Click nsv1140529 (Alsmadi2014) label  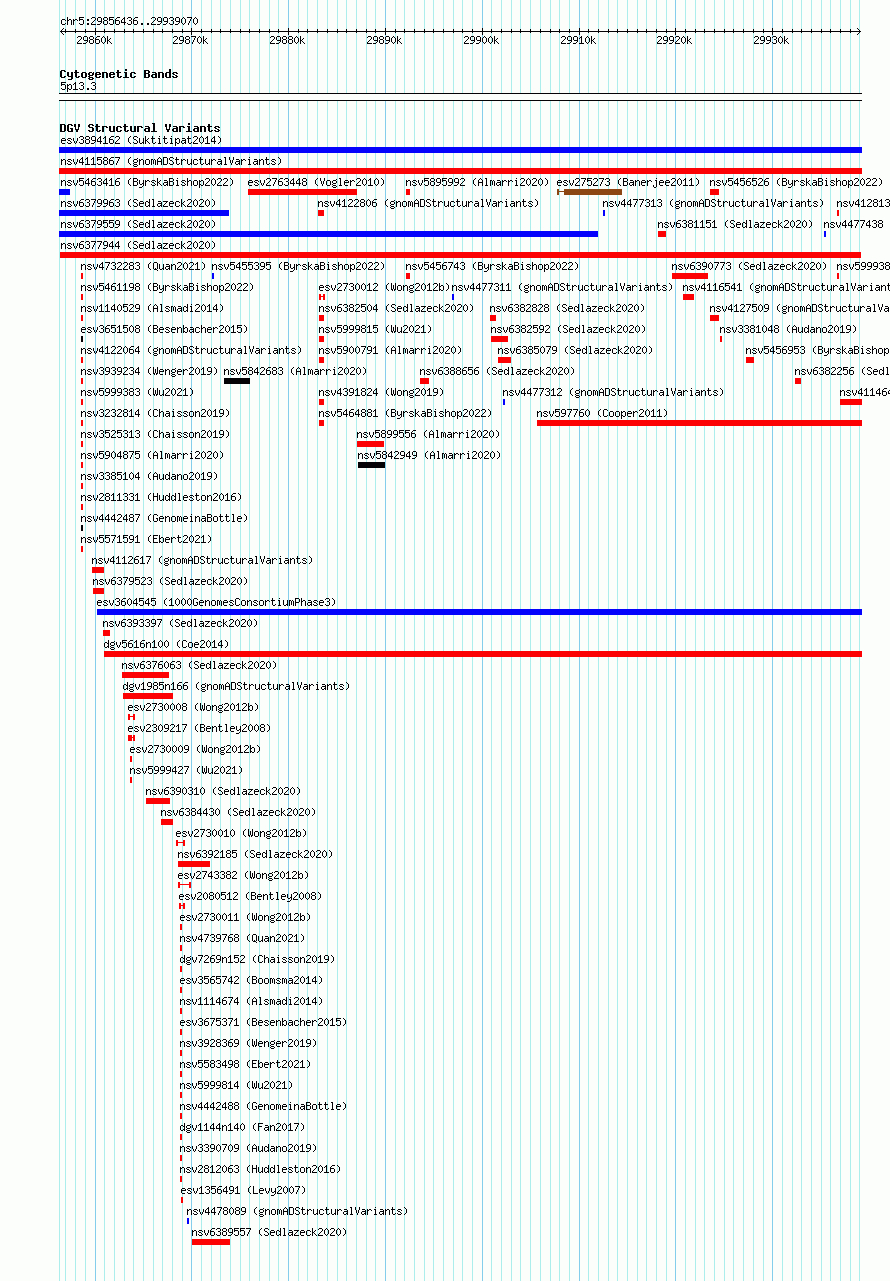[x=153, y=309]
